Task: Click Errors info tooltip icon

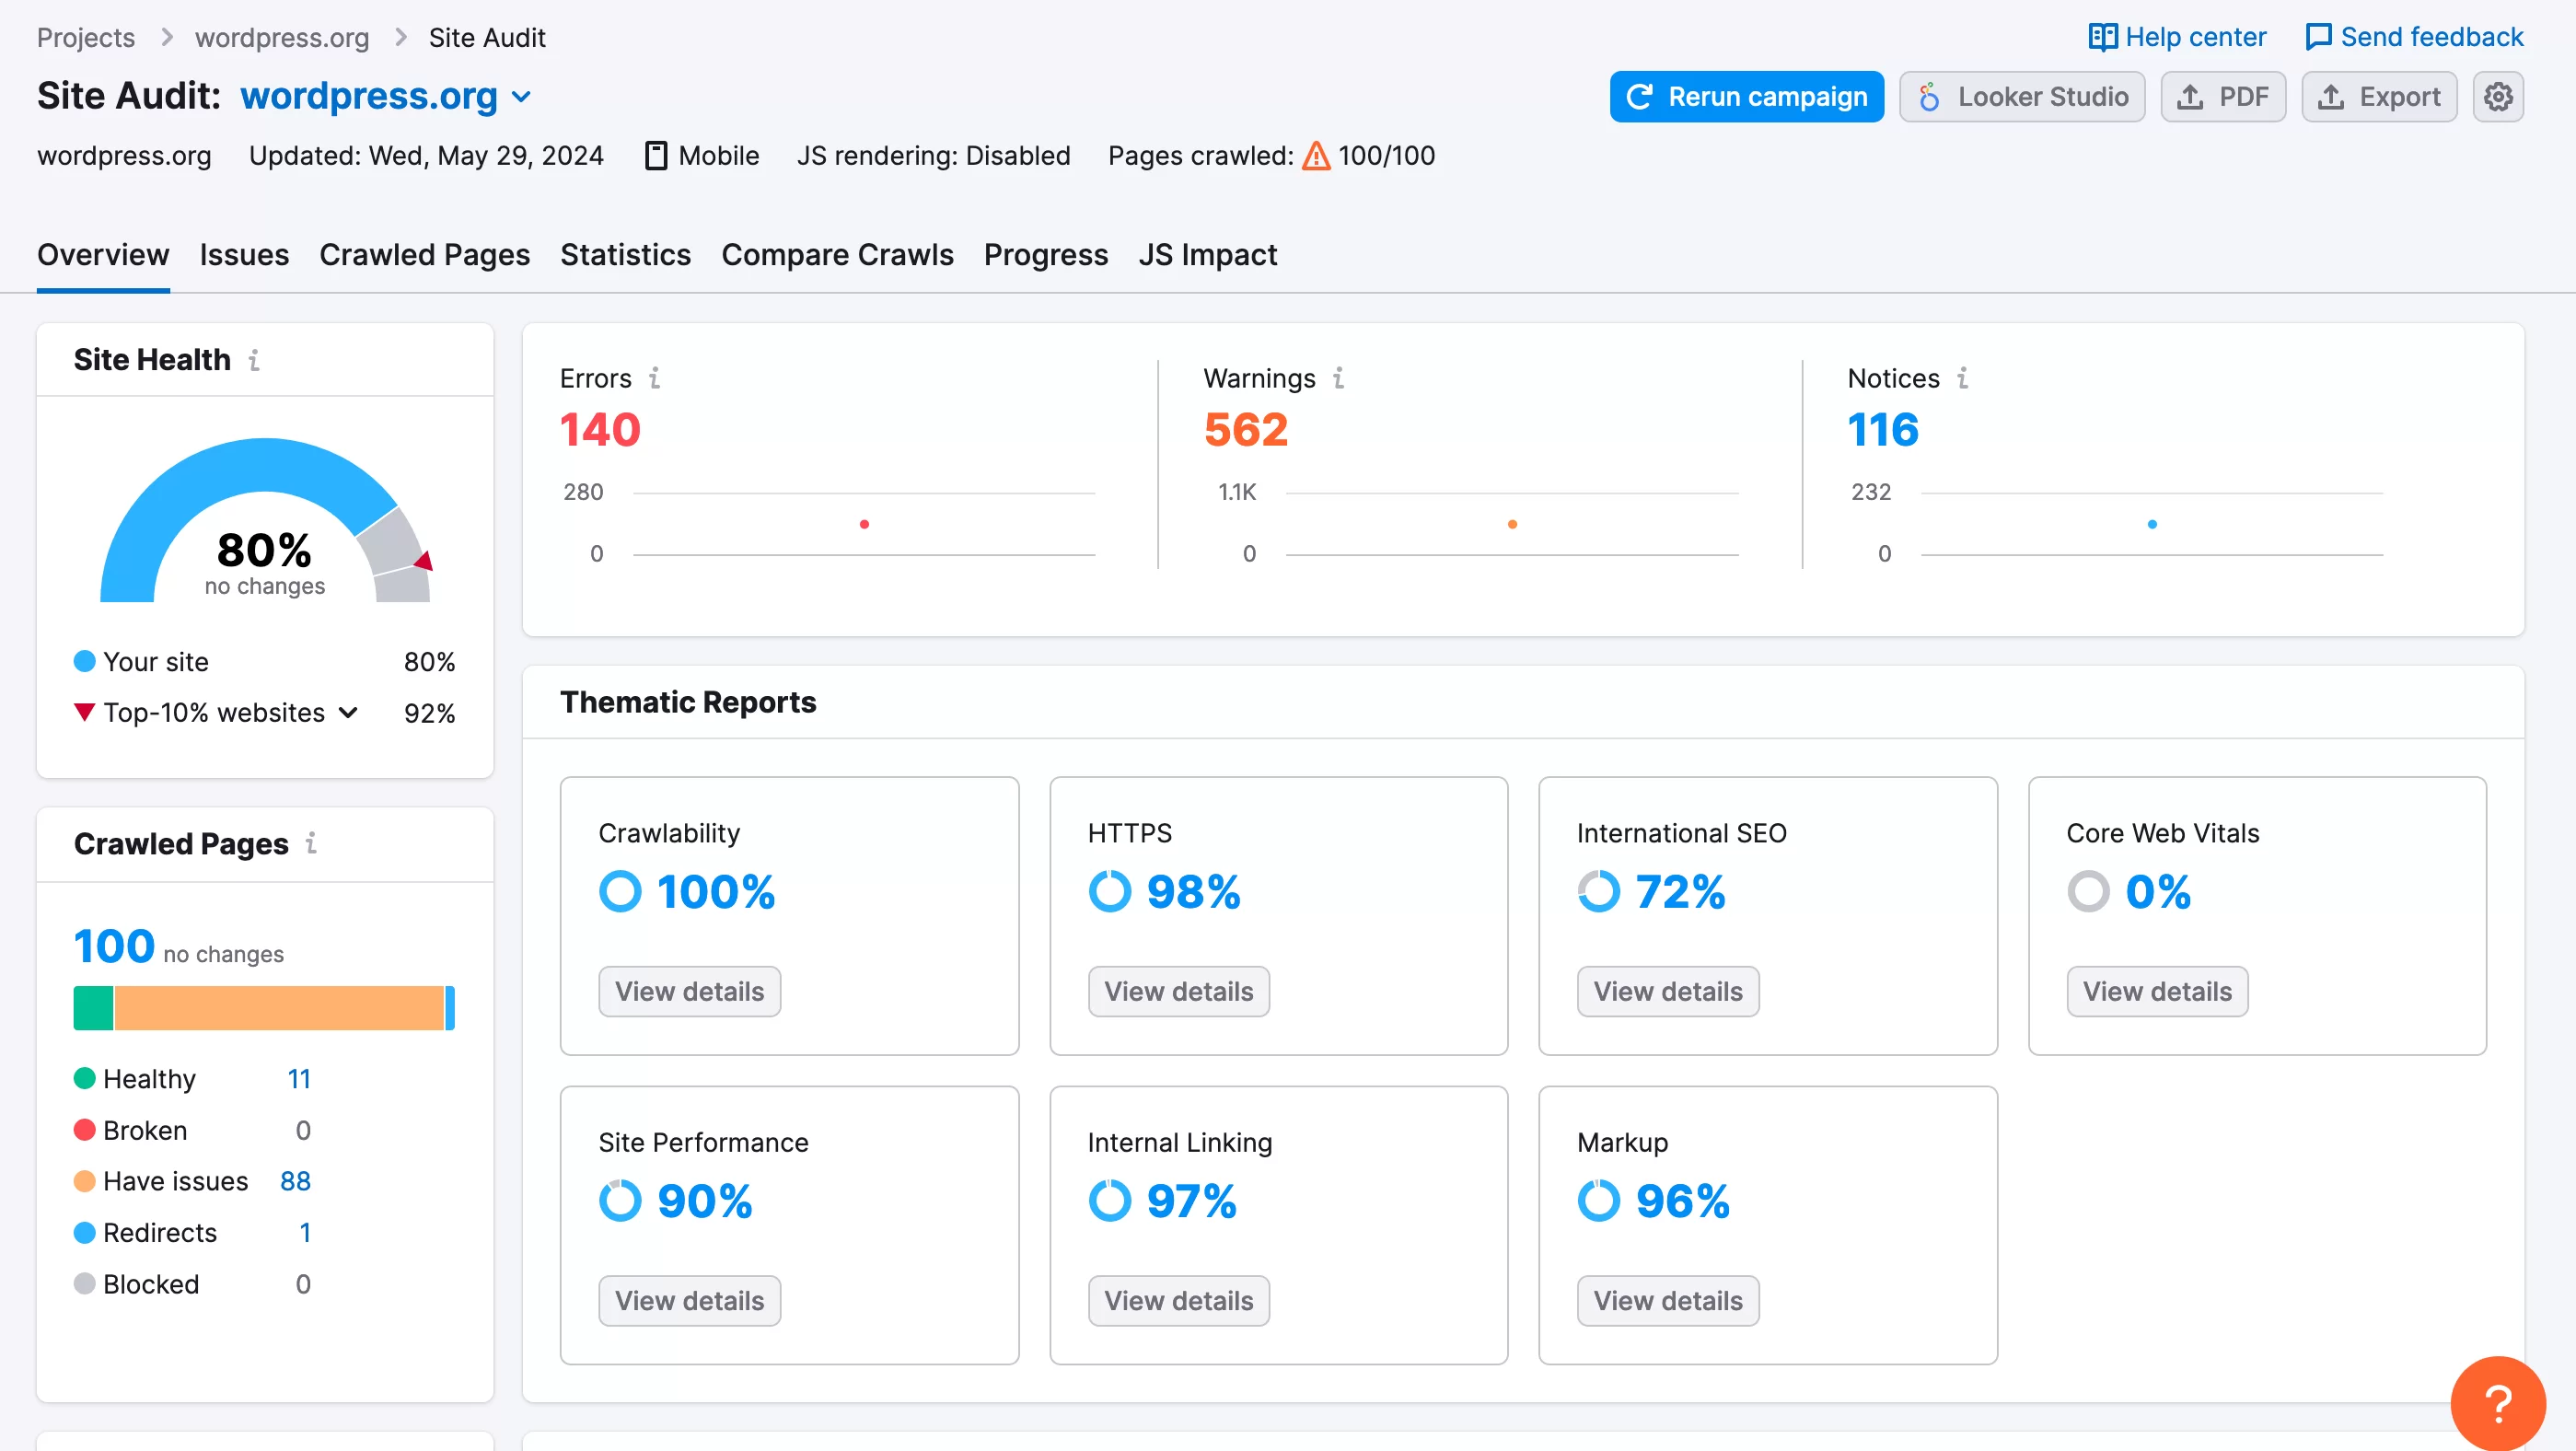Action: [655, 377]
